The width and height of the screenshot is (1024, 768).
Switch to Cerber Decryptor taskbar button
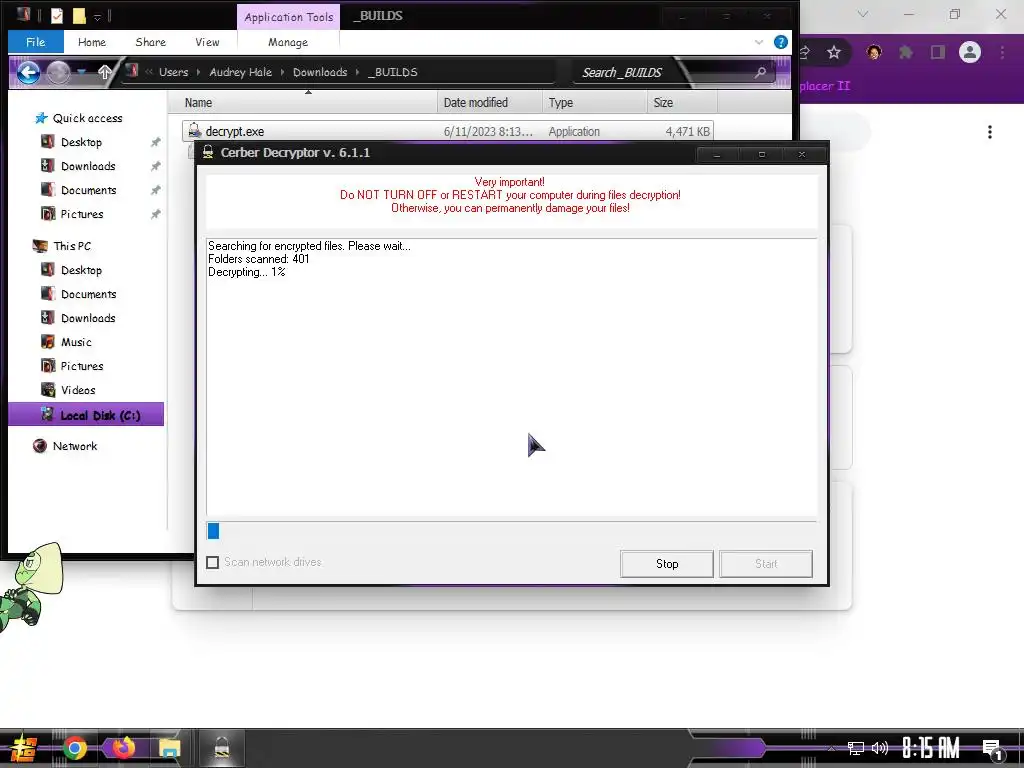pos(221,748)
